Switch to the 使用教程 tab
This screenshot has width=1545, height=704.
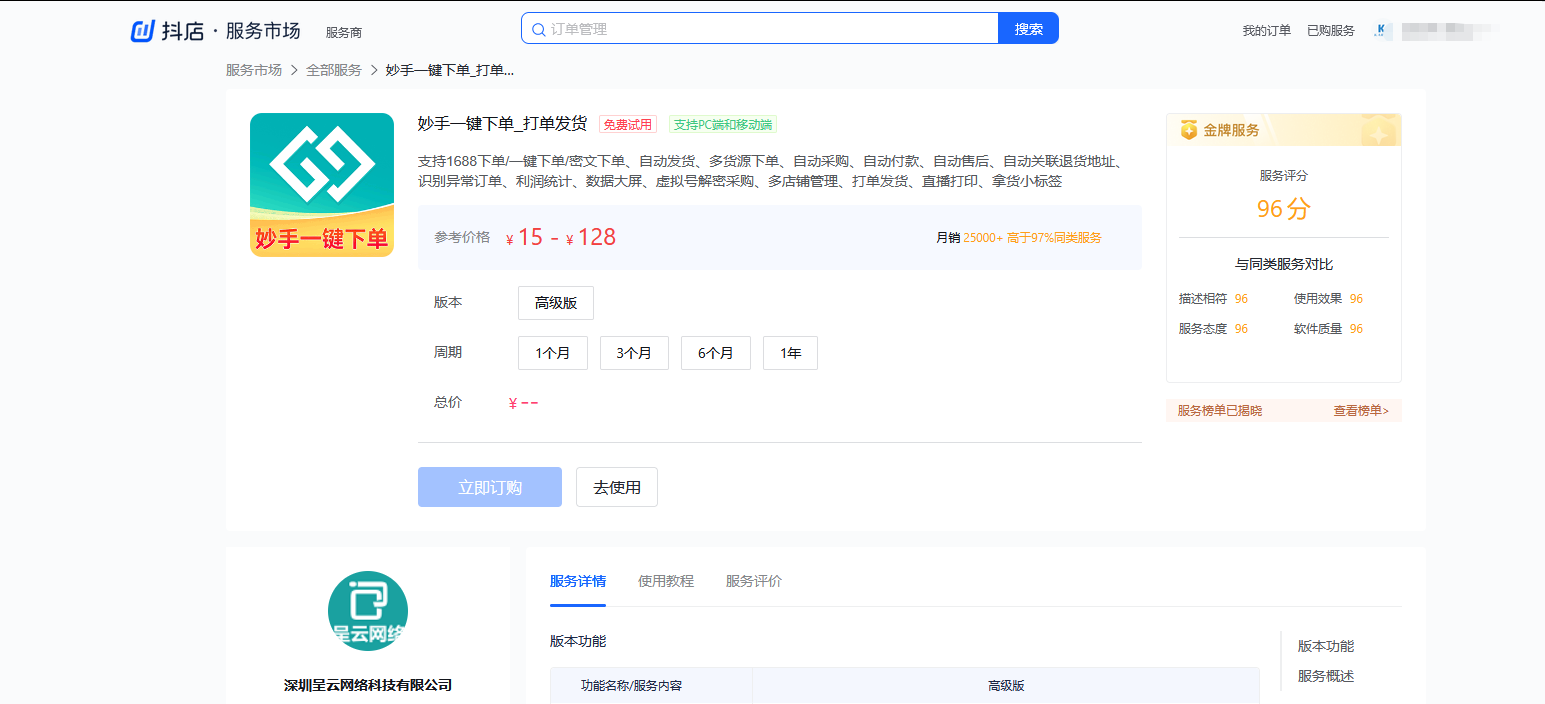tap(666, 581)
